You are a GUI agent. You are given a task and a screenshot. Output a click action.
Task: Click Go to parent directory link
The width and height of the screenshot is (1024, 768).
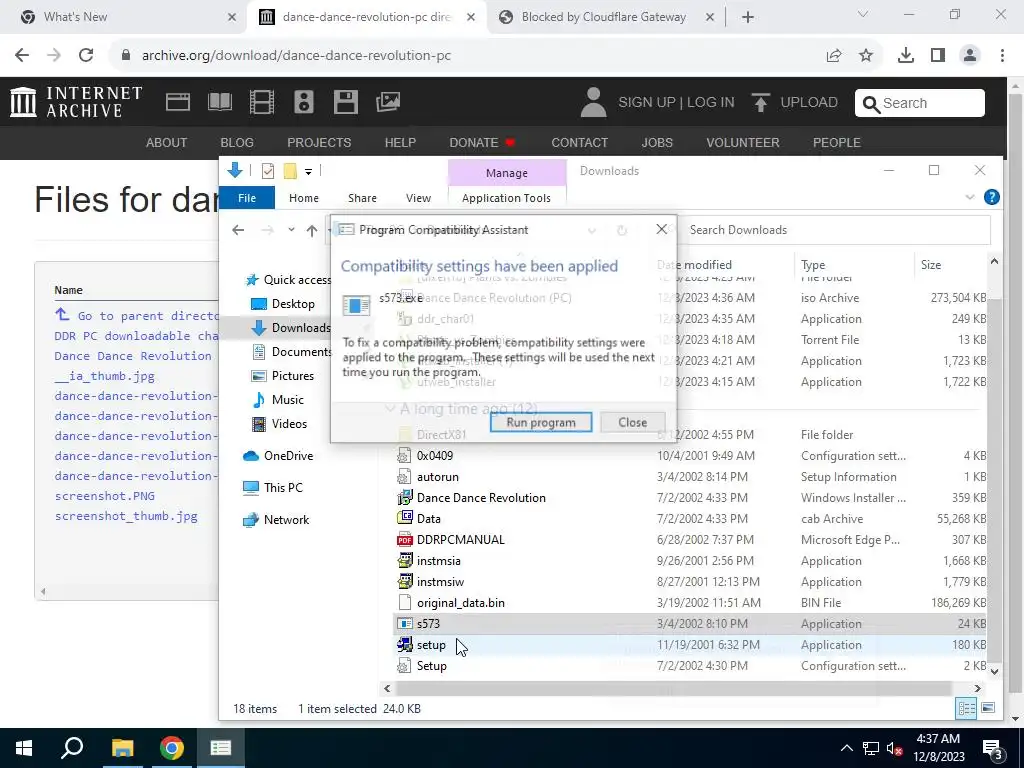click(x=137, y=315)
